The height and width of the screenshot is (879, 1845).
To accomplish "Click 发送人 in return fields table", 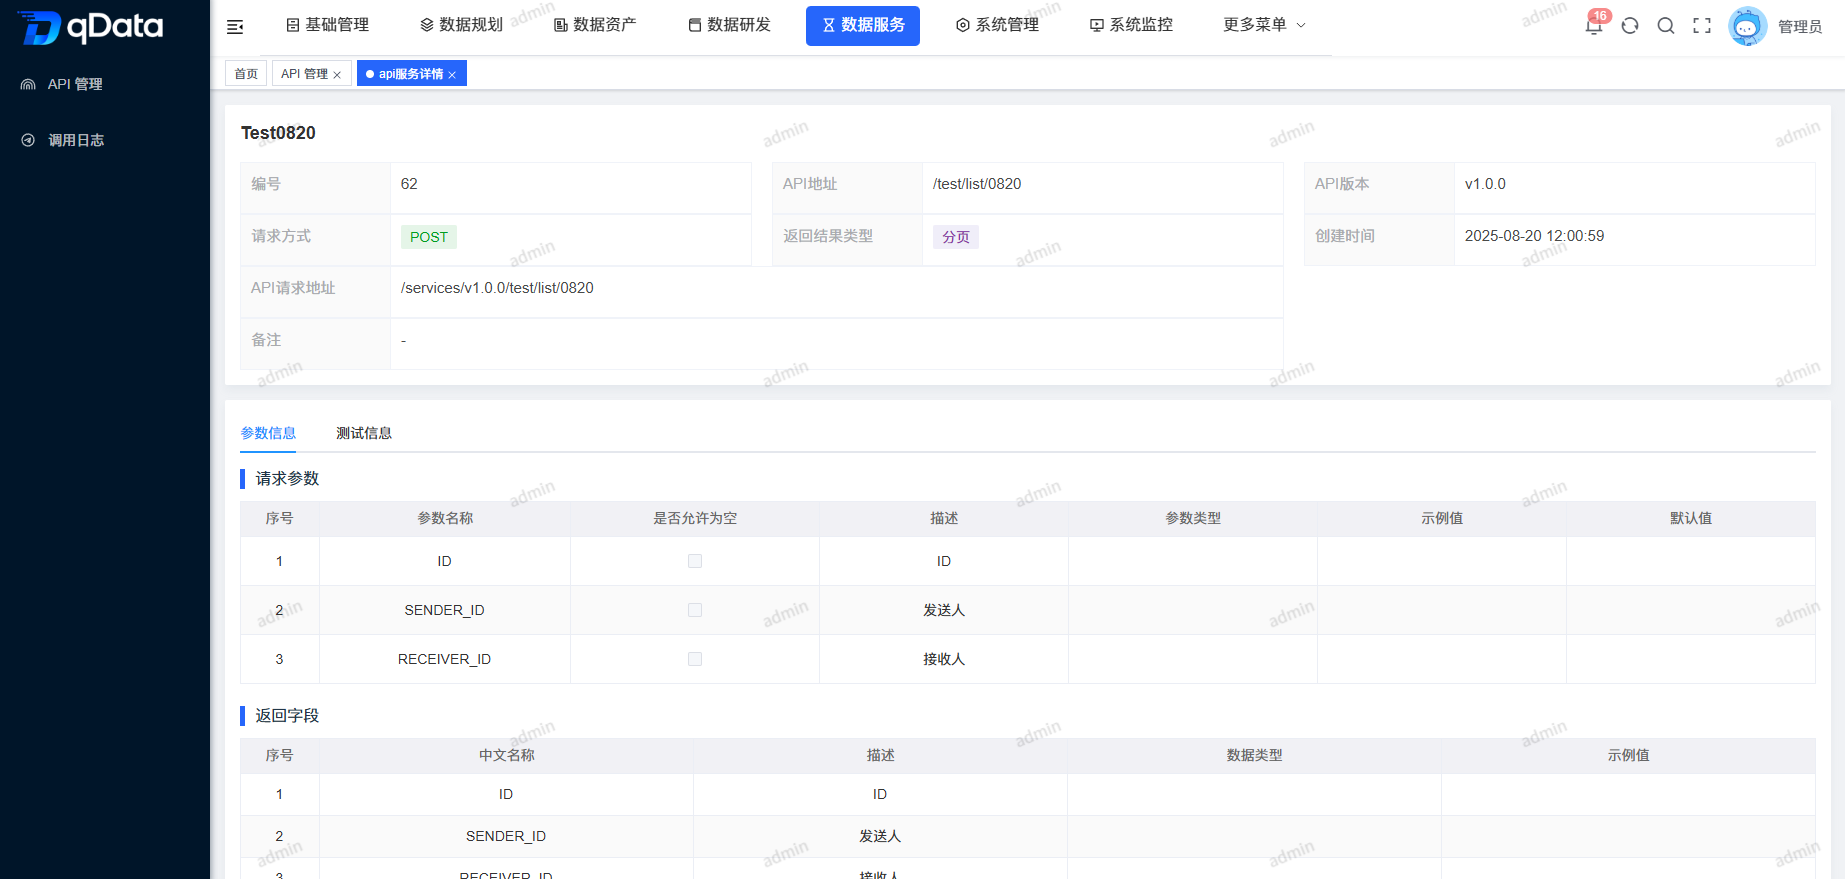I will [x=880, y=836].
